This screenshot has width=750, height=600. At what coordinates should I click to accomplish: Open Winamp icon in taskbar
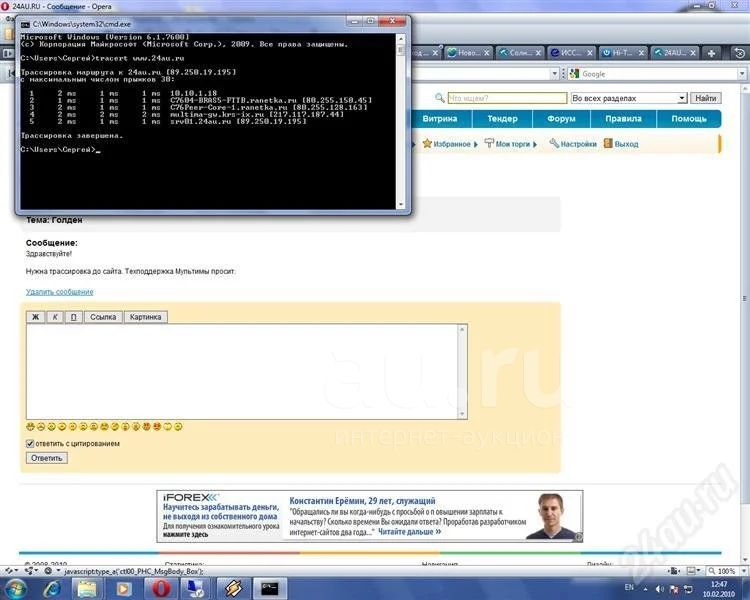click(233, 589)
